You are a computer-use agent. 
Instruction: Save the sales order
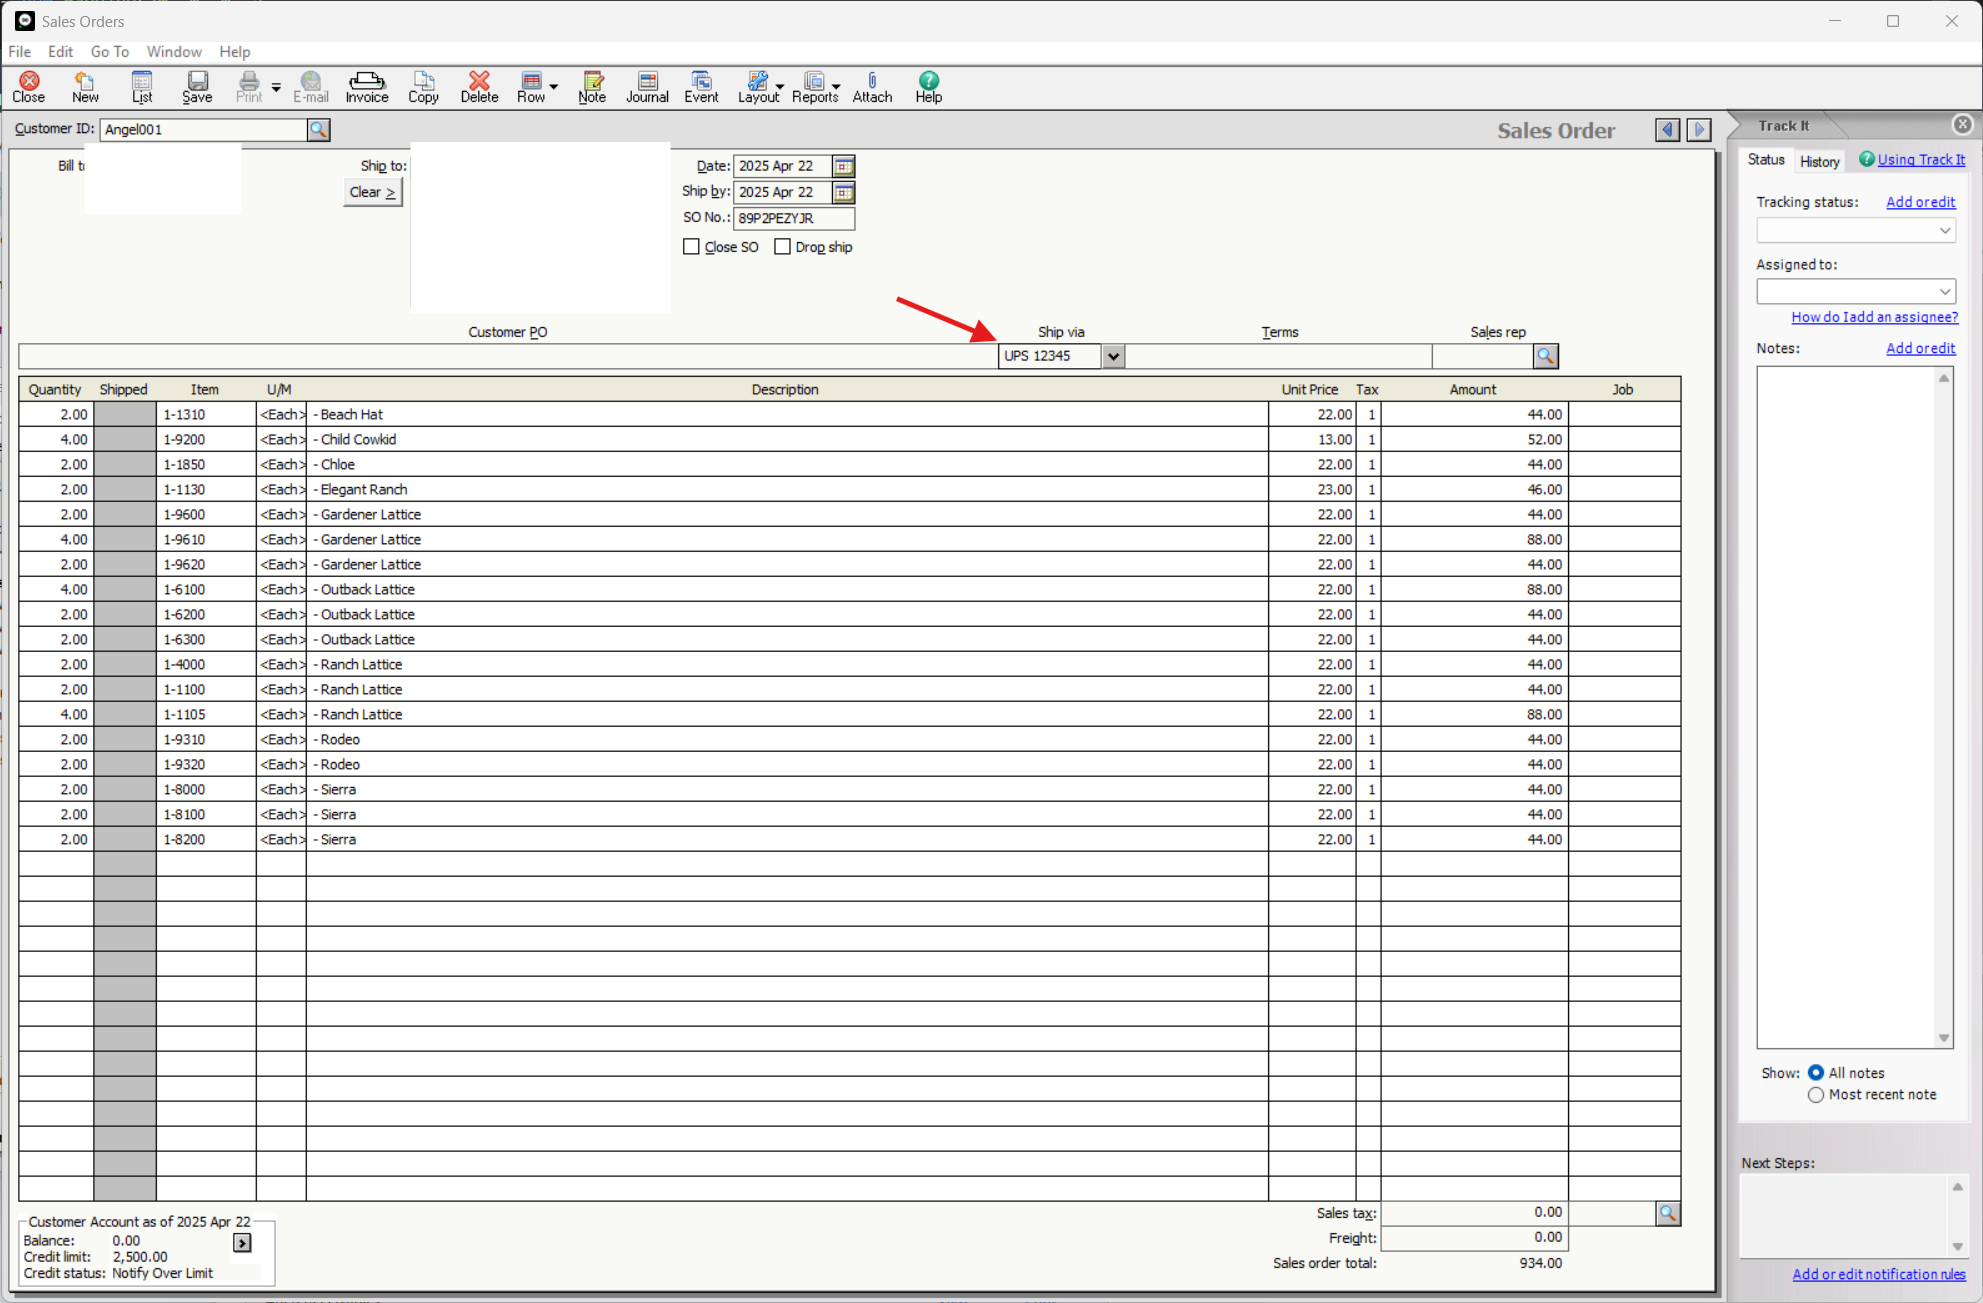[197, 87]
